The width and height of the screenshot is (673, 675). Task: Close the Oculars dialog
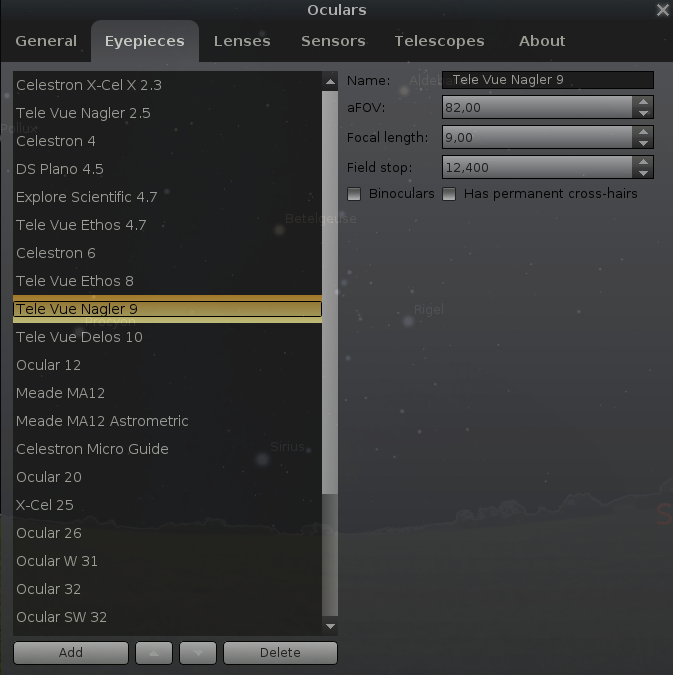coord(663,10)
